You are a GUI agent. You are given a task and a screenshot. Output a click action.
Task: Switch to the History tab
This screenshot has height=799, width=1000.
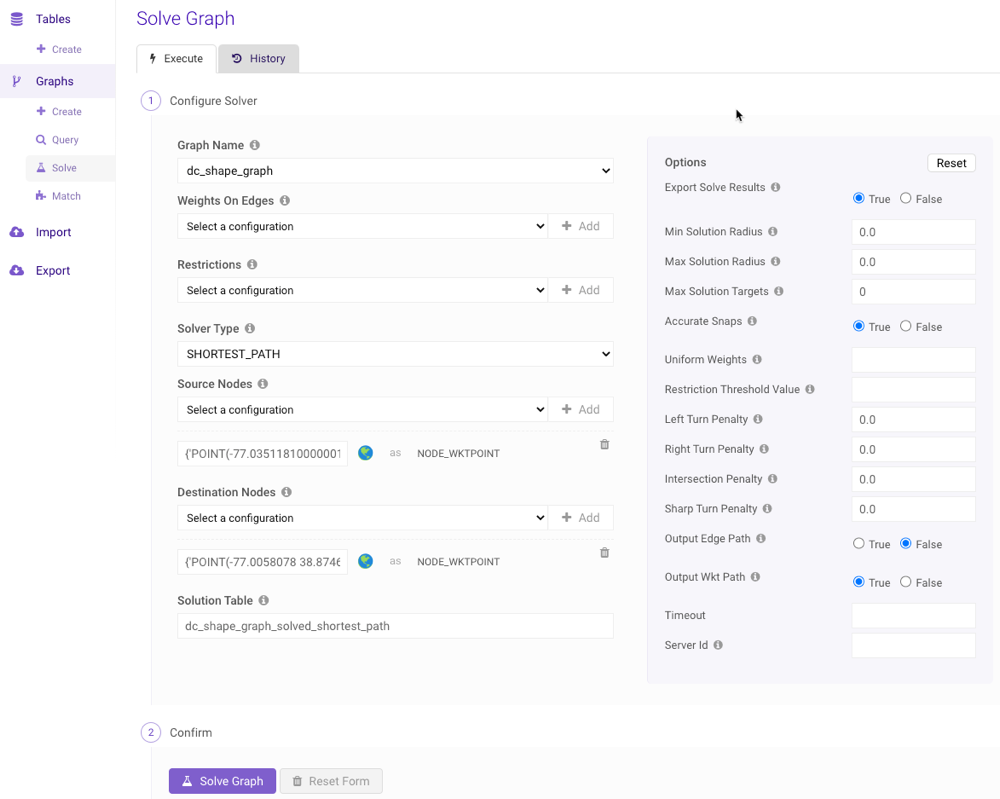pyautogui.click(x=258, y=59)
